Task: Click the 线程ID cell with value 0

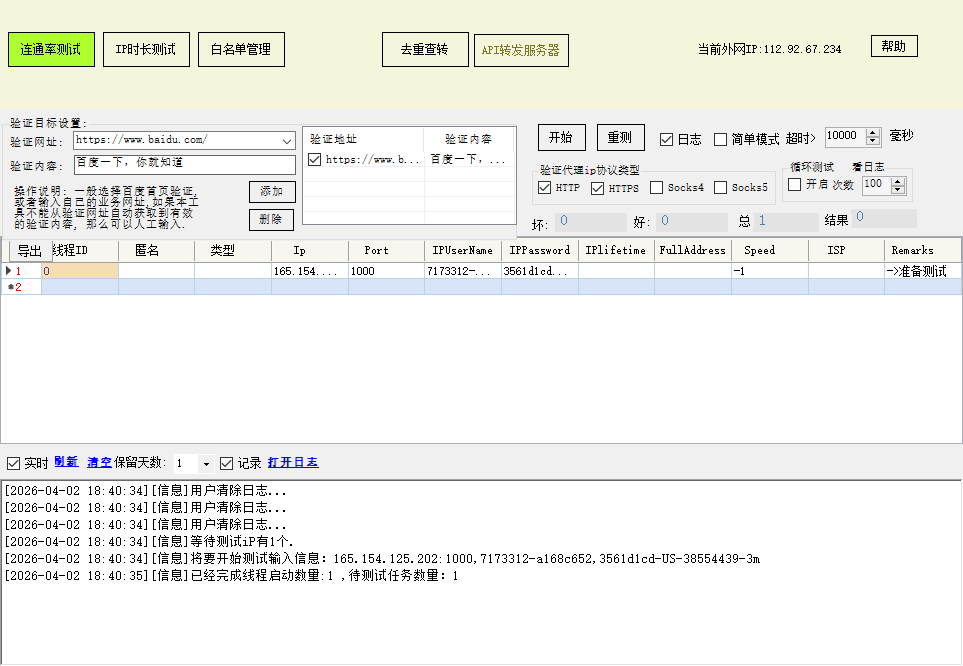Action: [x=80, y=271]
